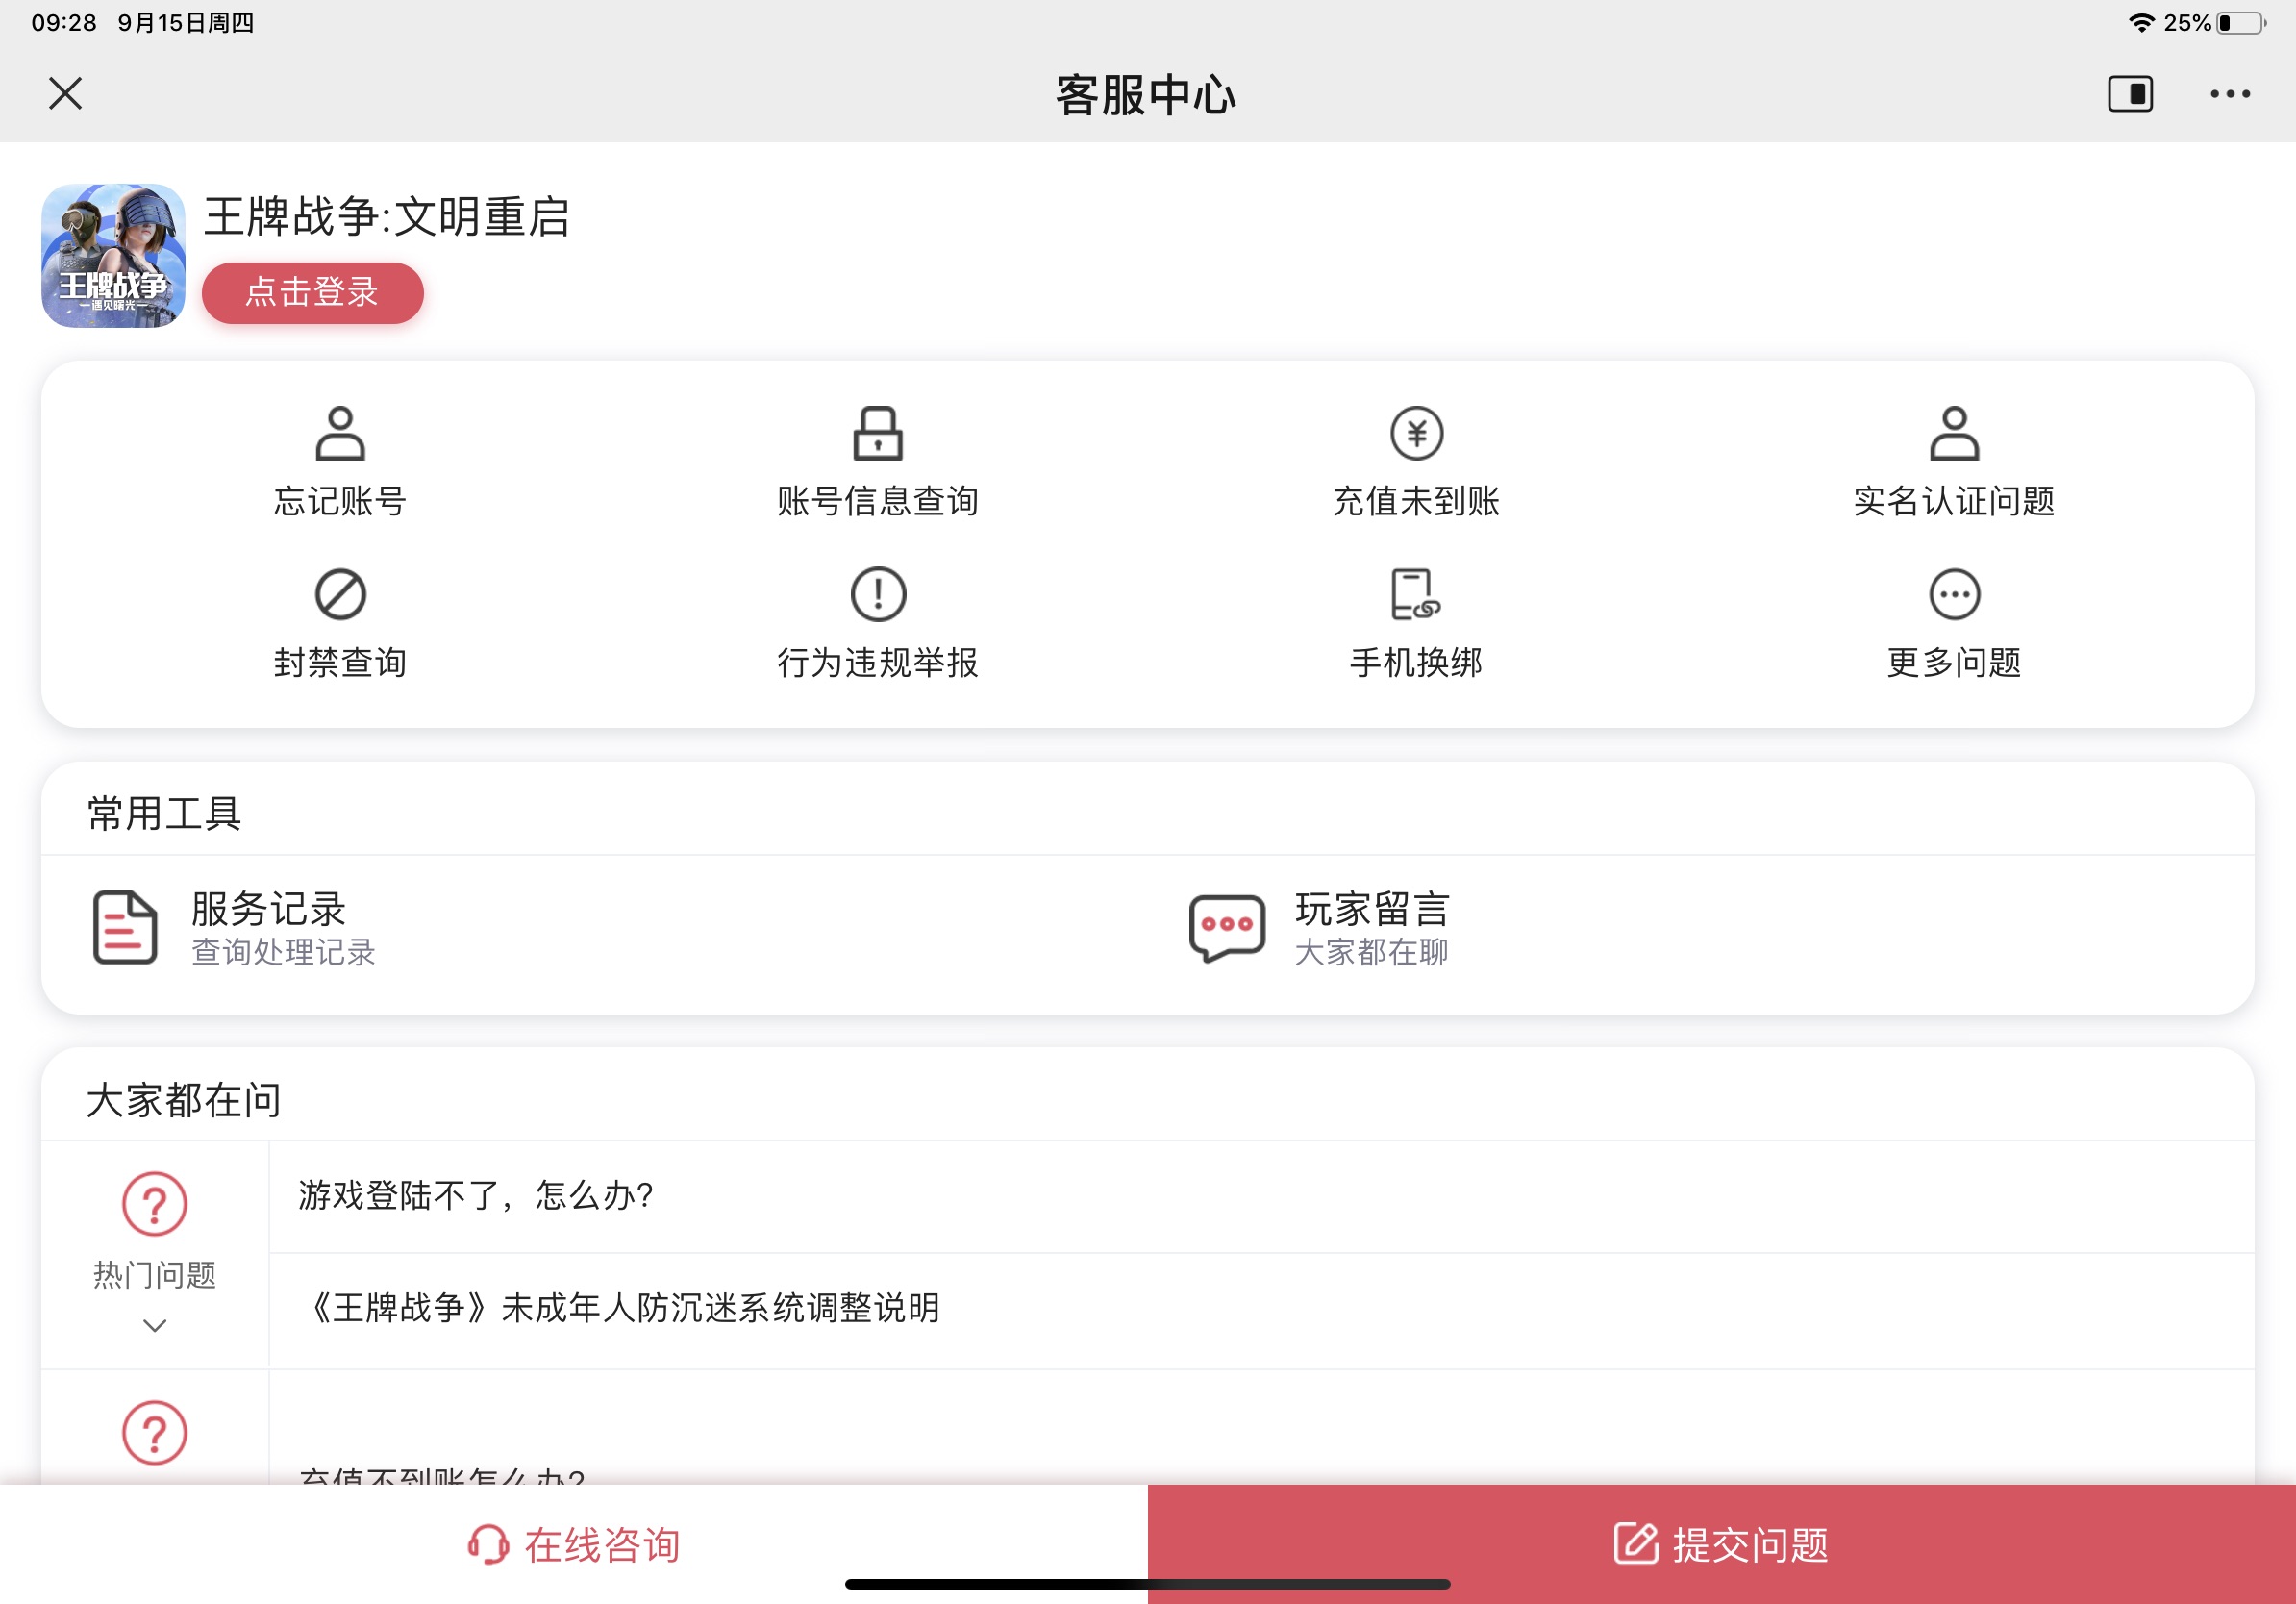Select the 更多问题 label

click(1954, 663)
